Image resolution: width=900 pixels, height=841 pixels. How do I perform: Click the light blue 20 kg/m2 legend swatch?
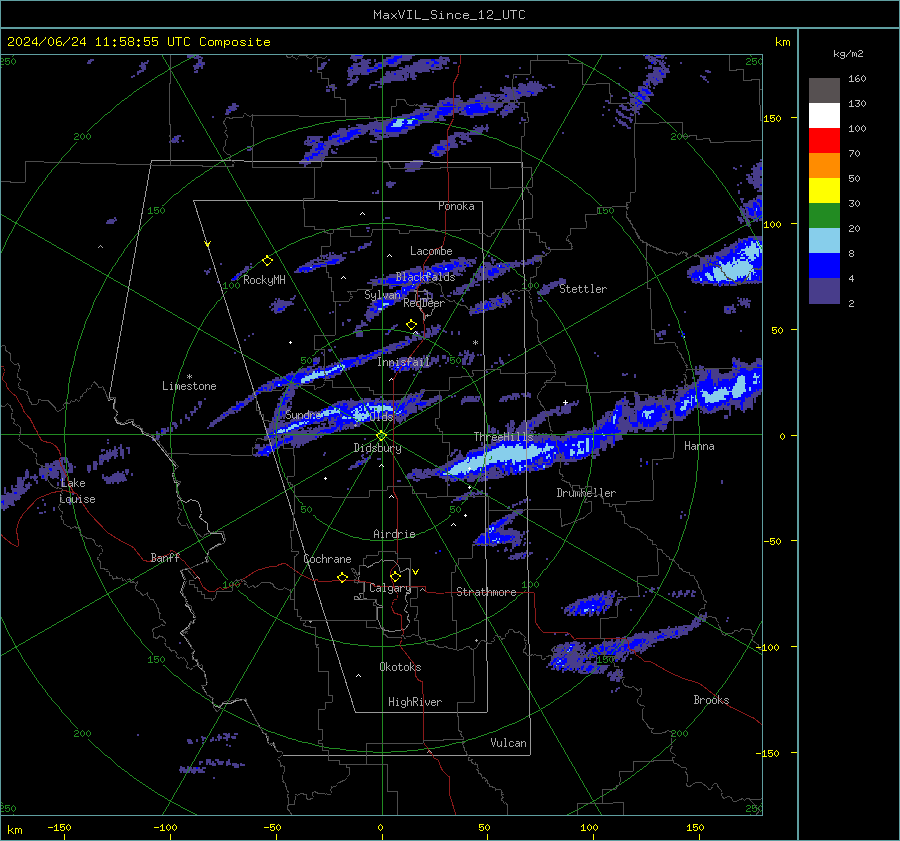point(824,241)
